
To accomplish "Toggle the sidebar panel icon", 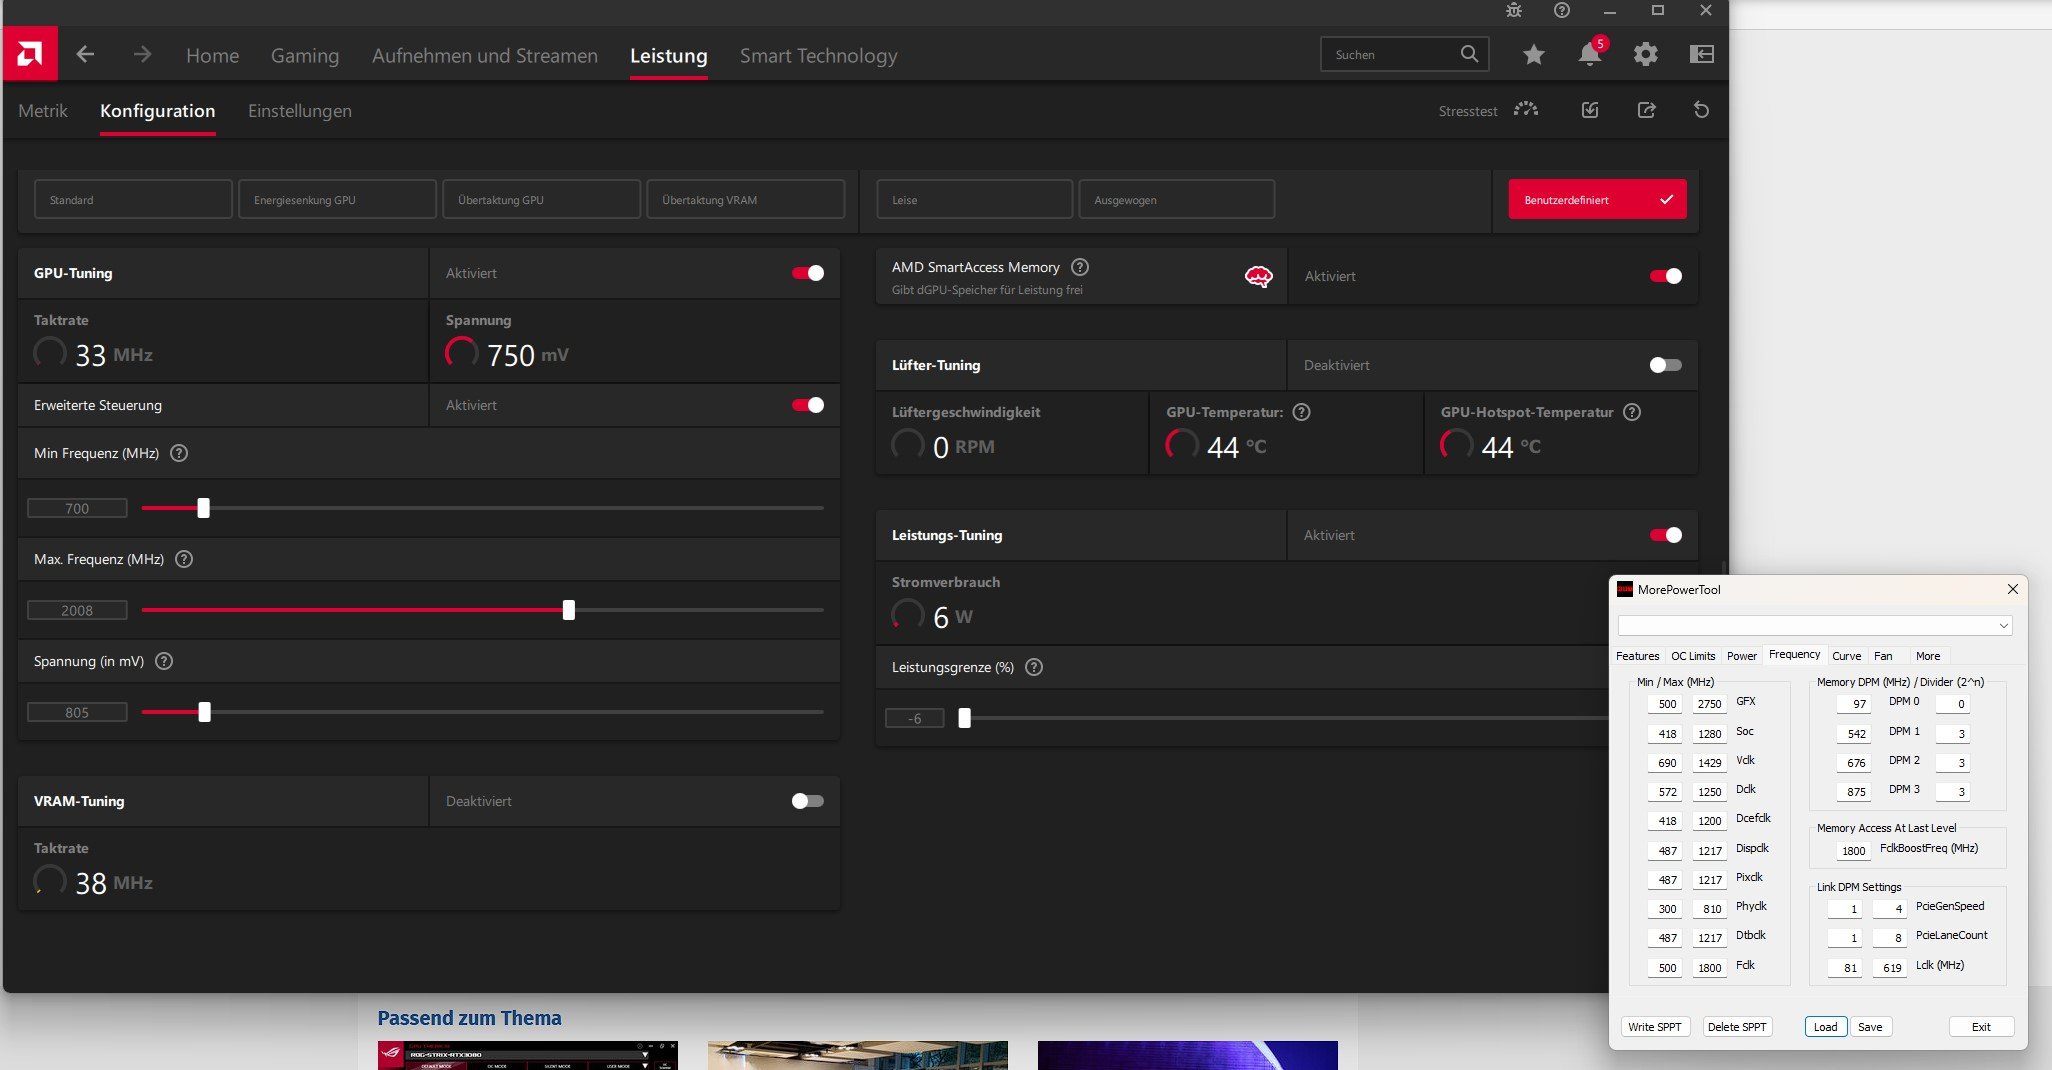I will pyautogui.click(x=1702, y=55).
